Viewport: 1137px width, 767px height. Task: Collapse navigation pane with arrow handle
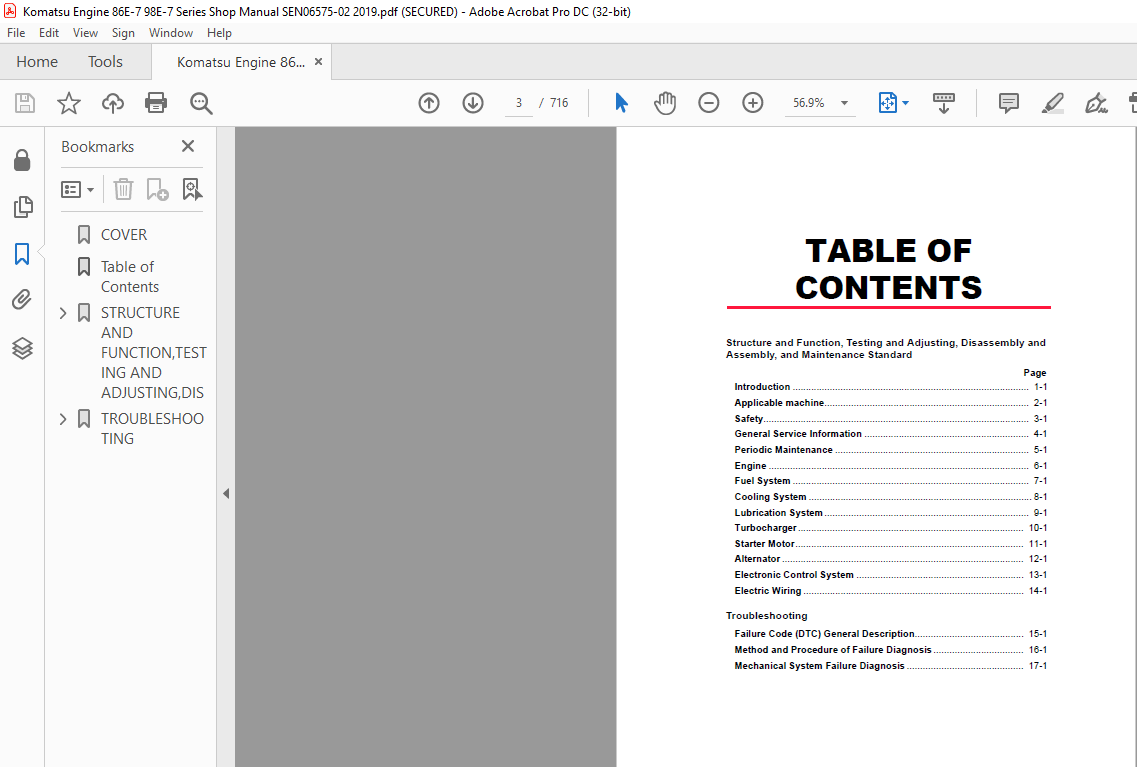point(226,494)
